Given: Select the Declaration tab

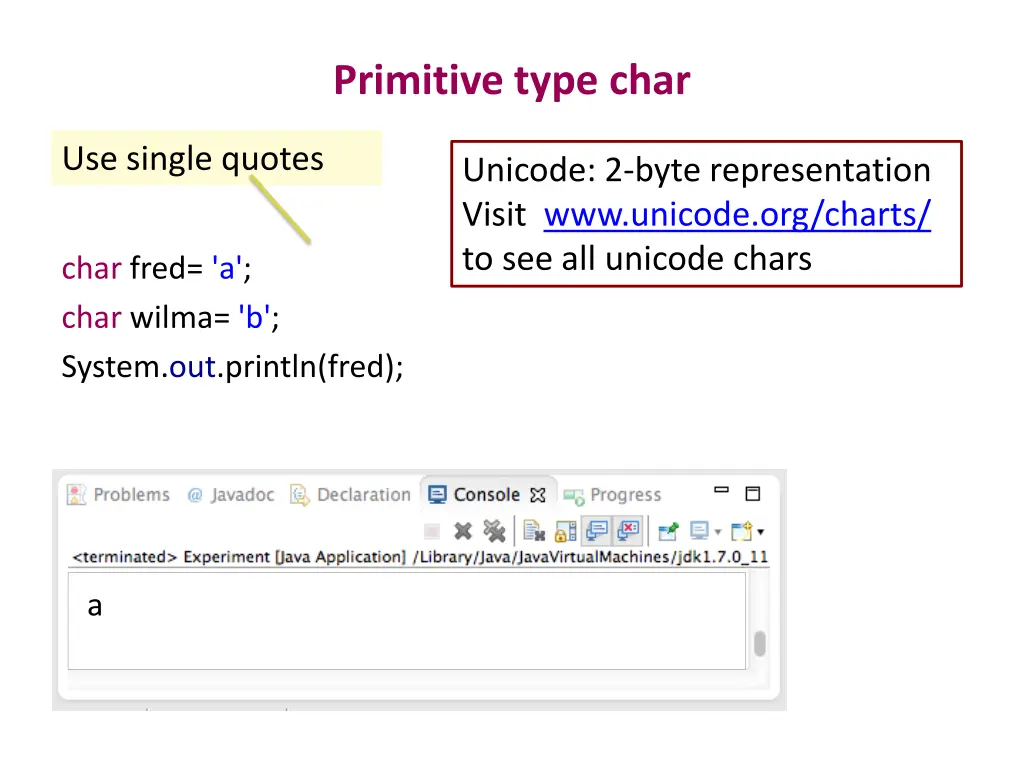Looking at the screenshot, I should click(x=351, y=495).
